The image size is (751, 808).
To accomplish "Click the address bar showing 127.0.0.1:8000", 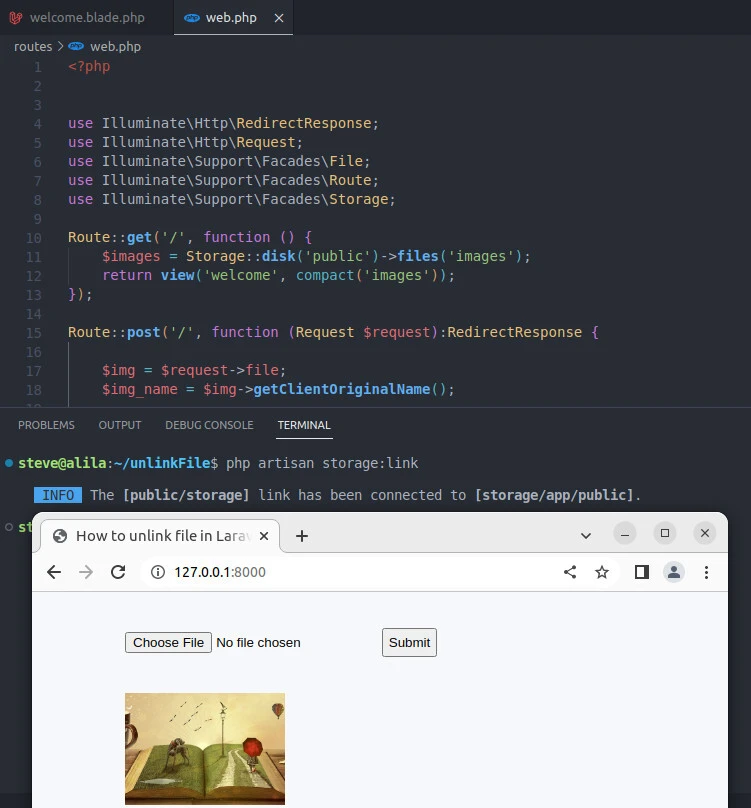I will (x=350, y=572).
